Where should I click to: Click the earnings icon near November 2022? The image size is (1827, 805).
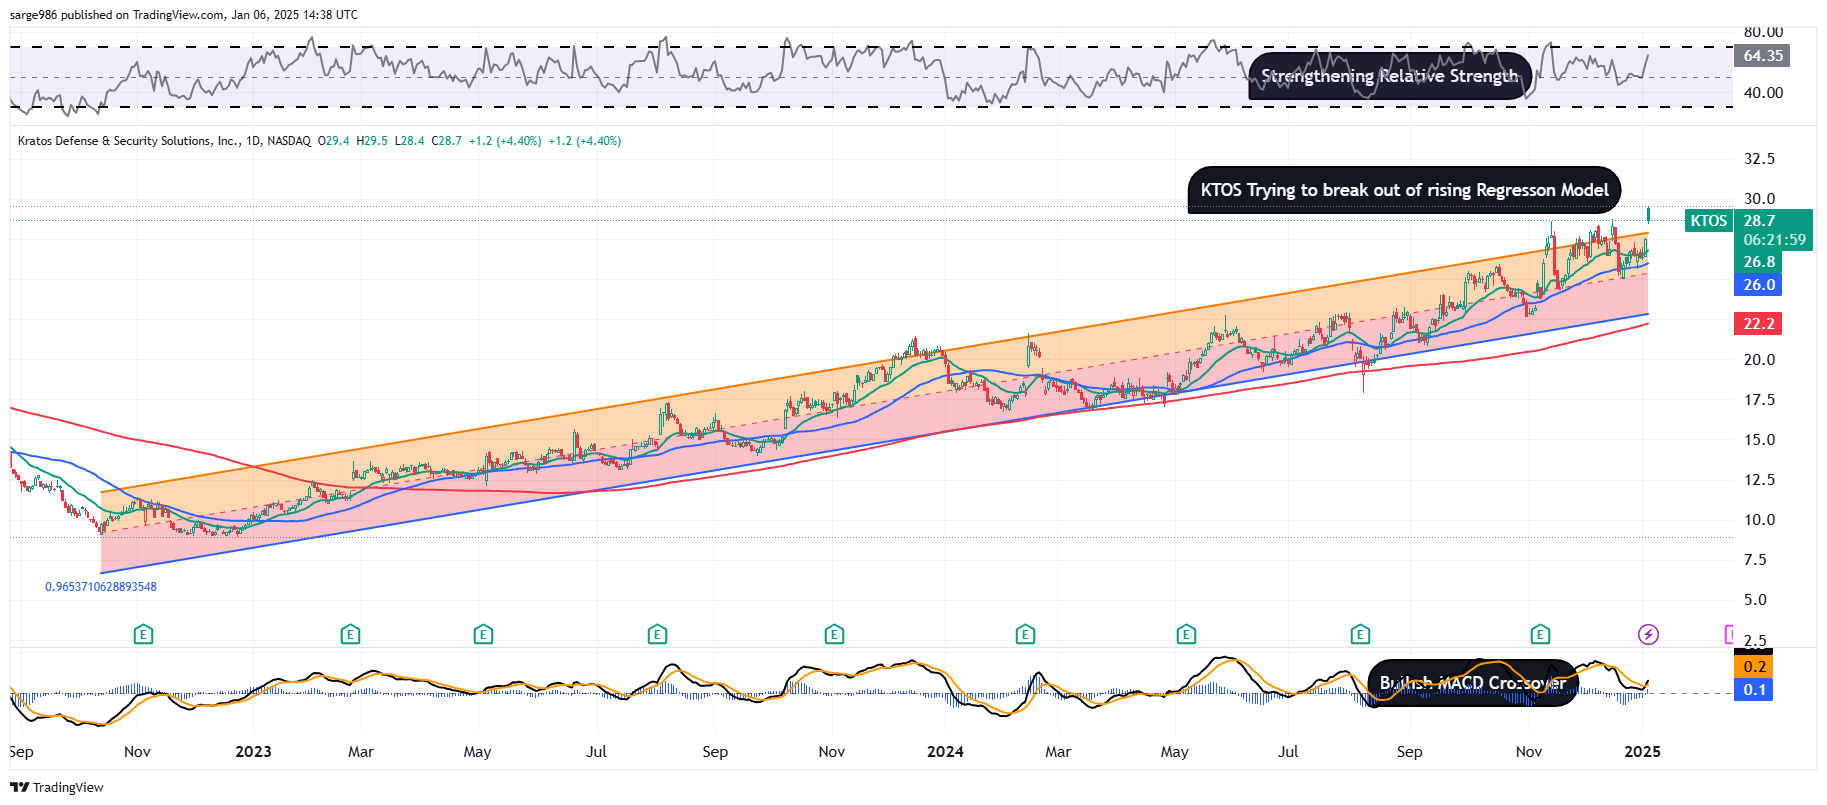pyautogui.click(x=143, y=634)
